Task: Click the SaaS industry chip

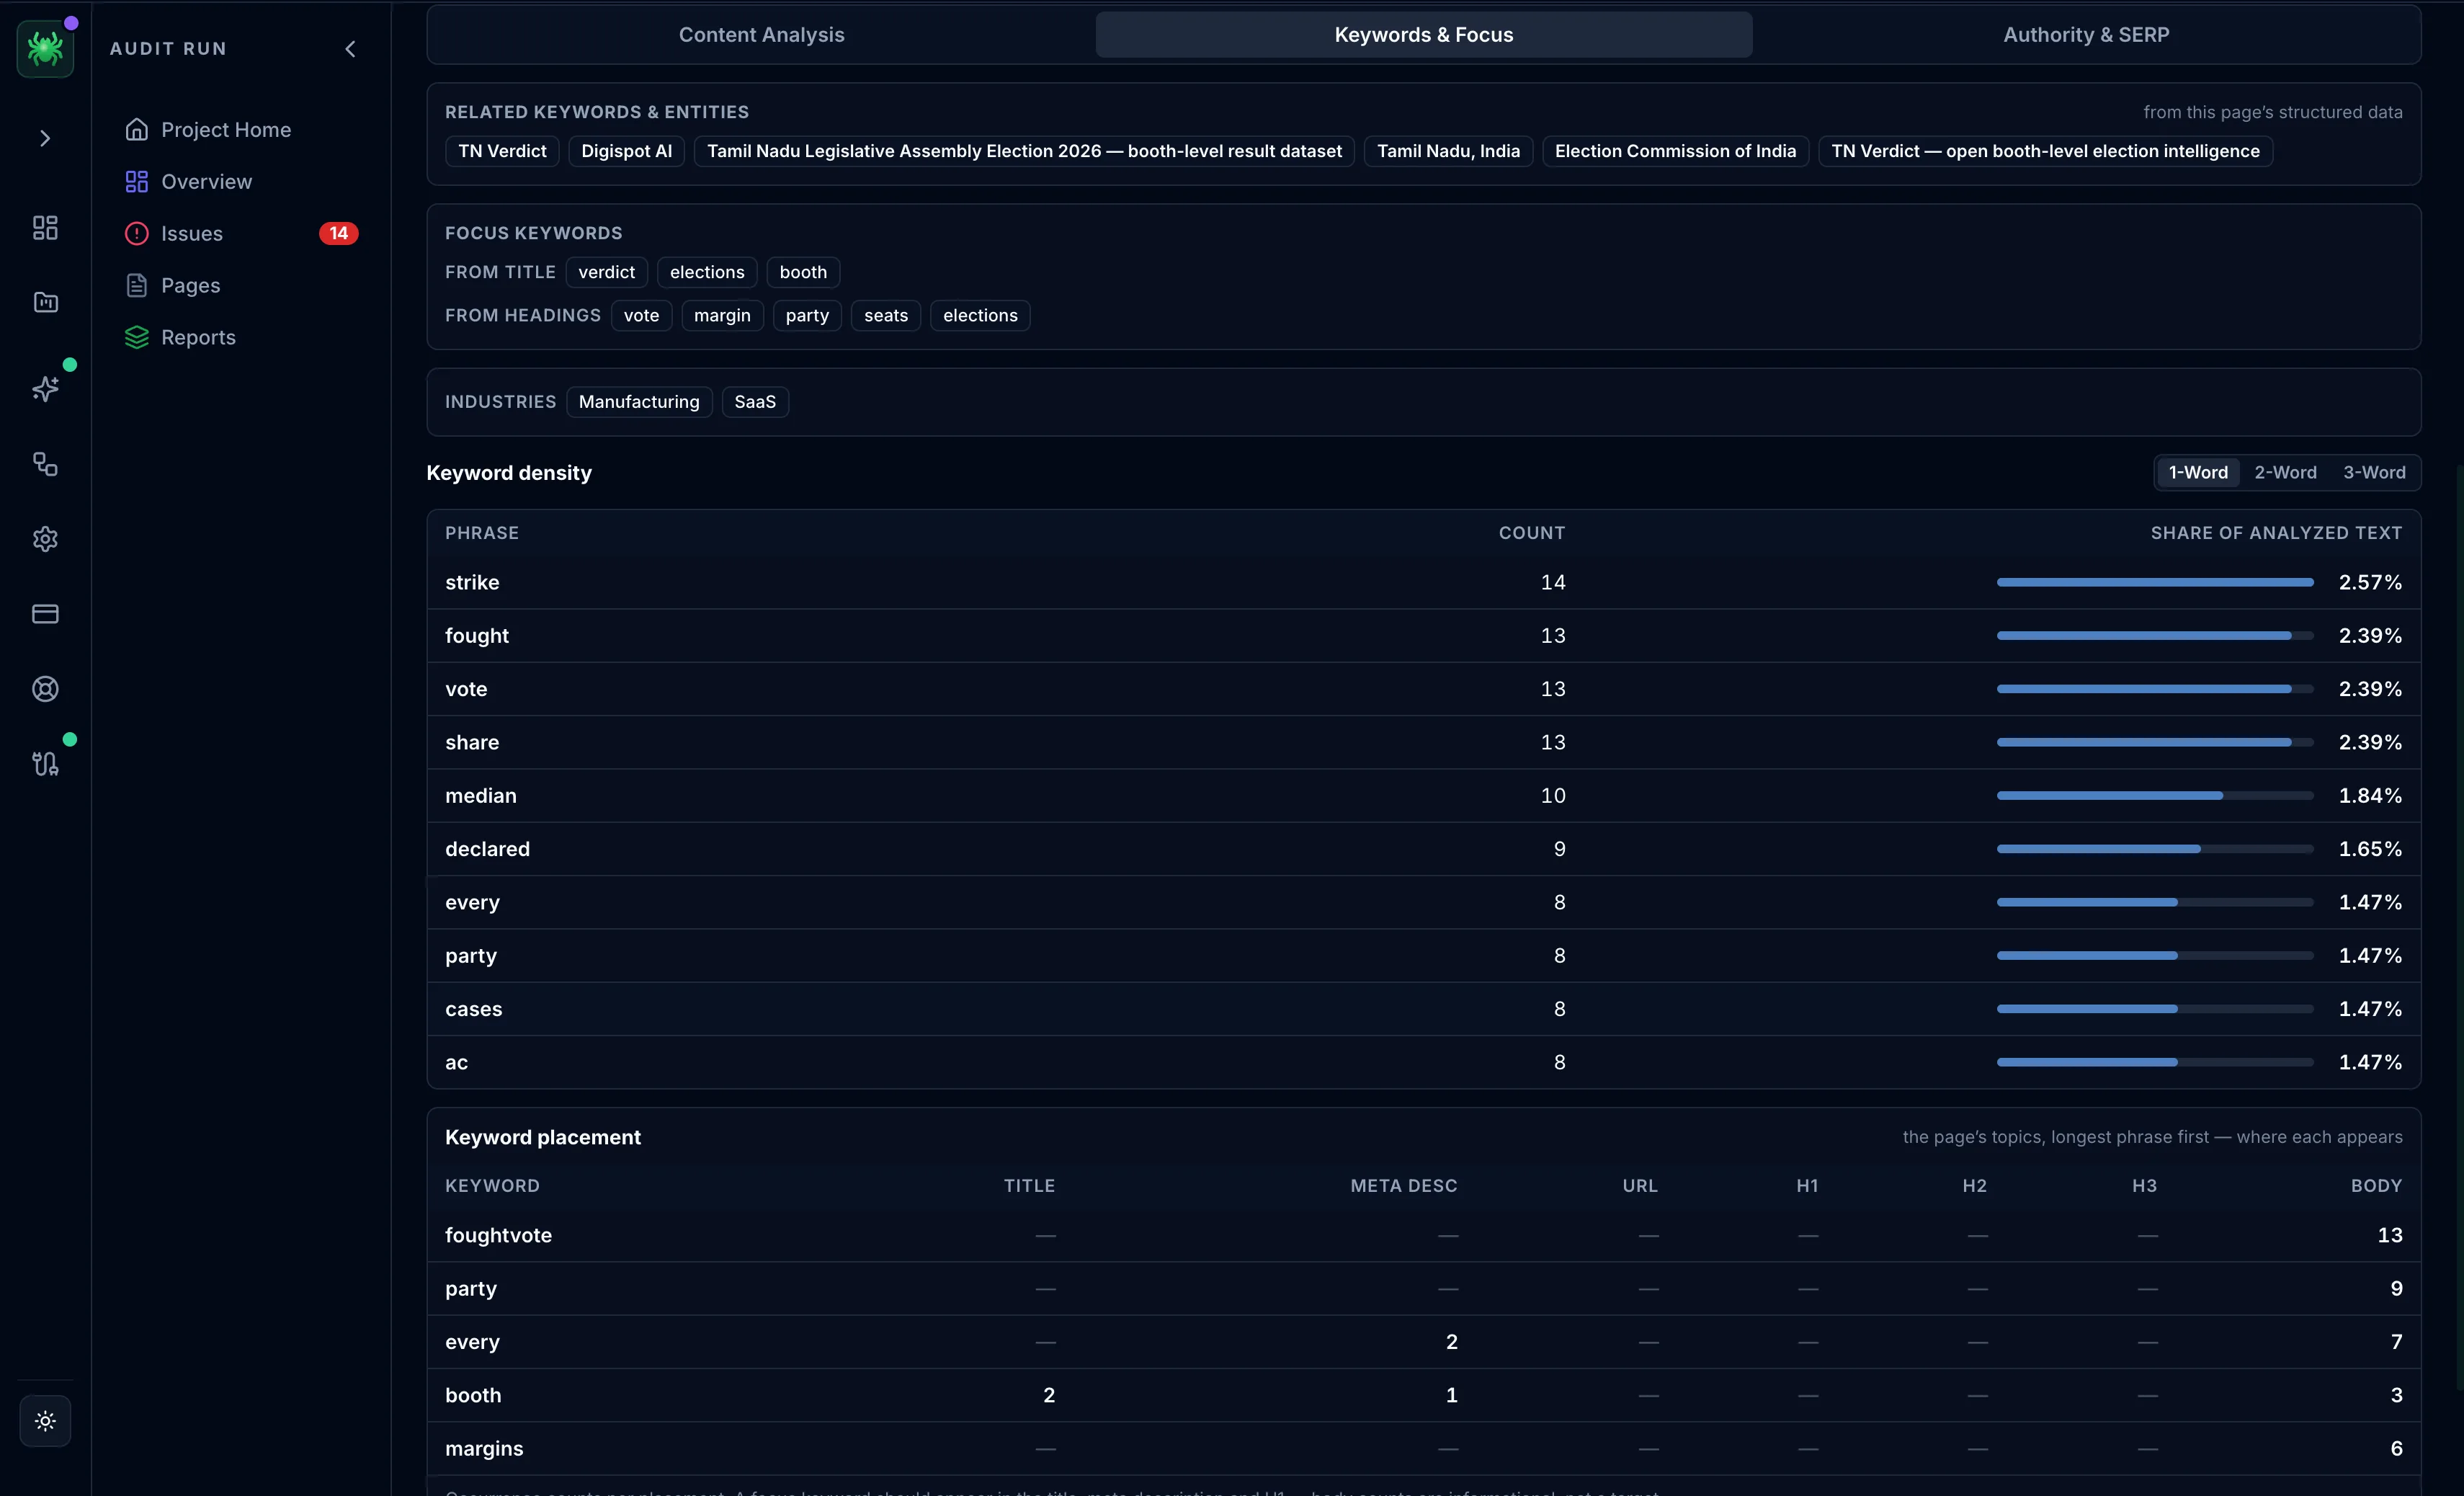Action: (x=755, y=402)
